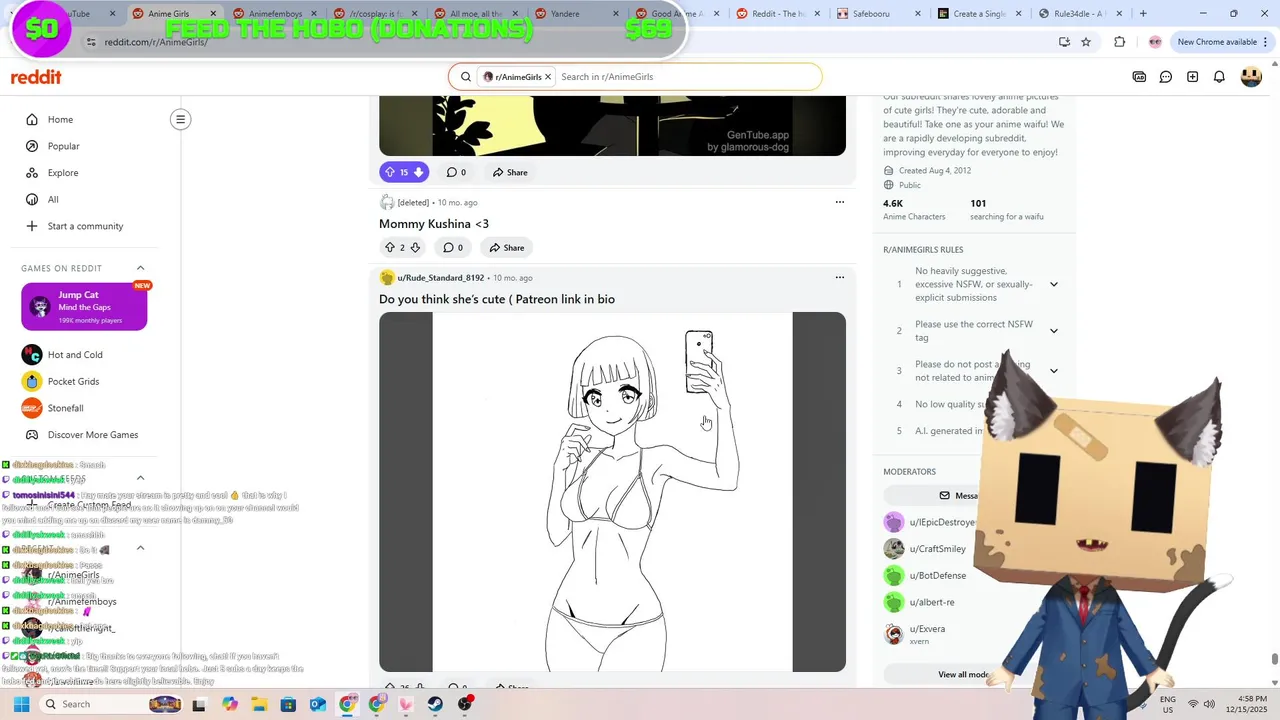Click Discover More Games
Viewport: 1280px width, 720px height.
84,435
